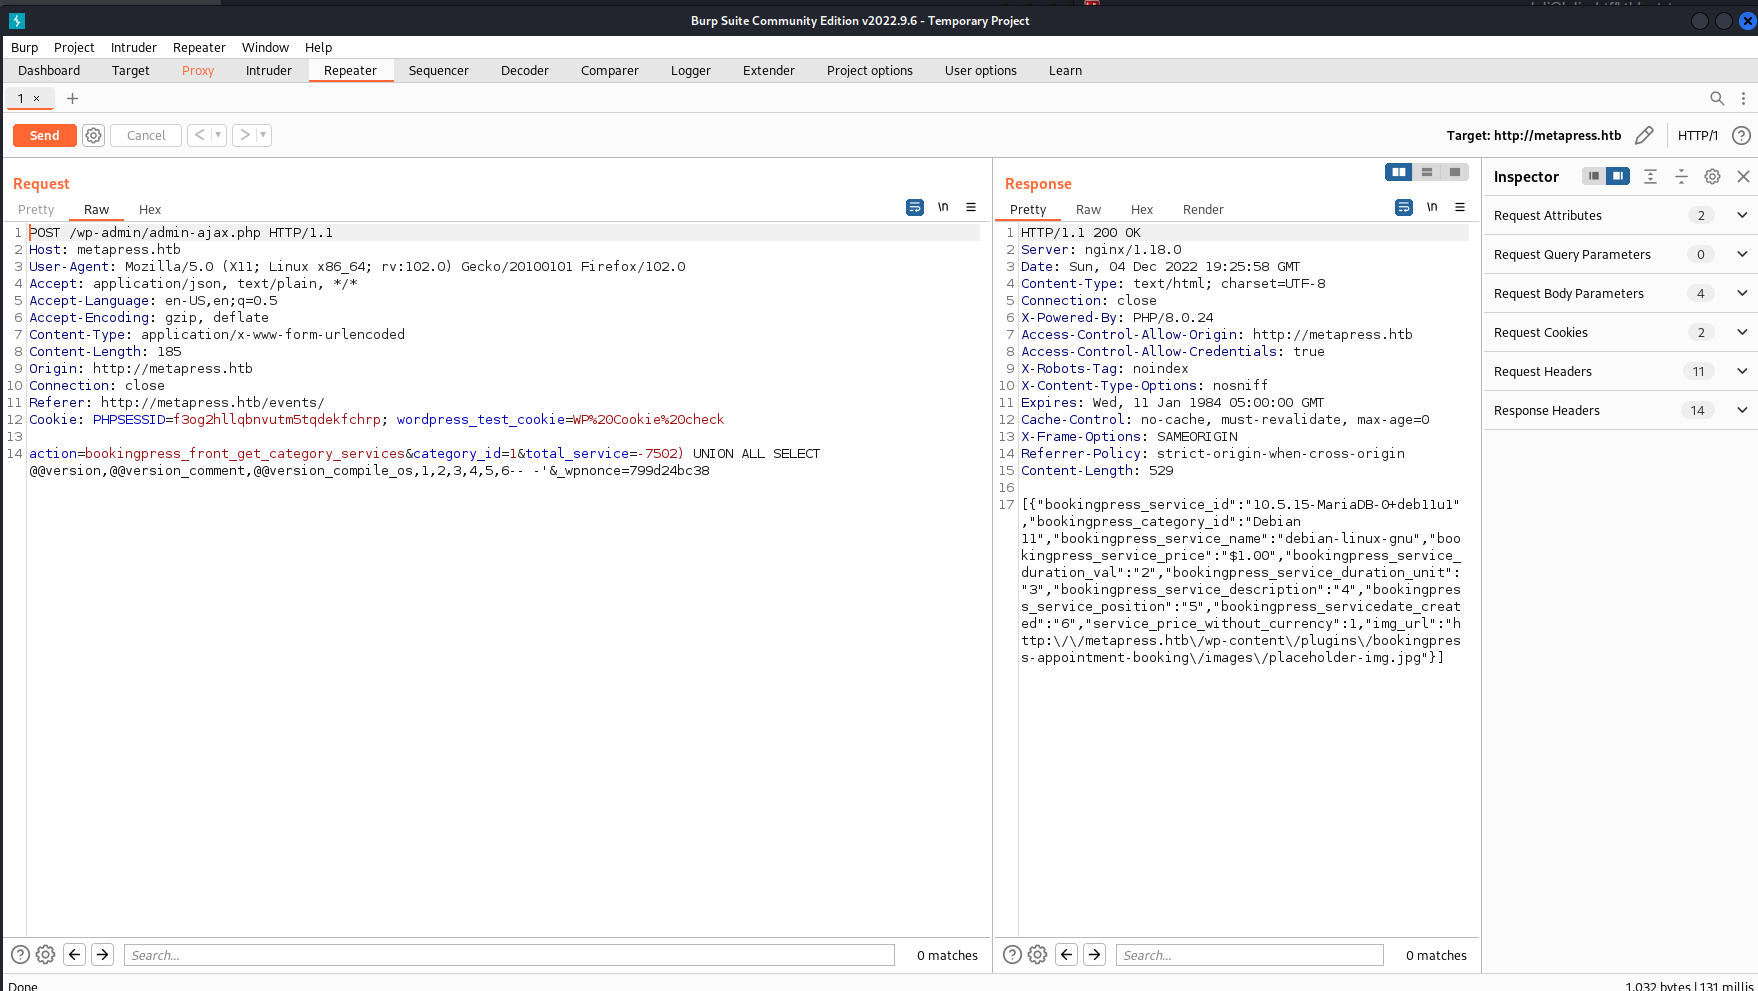
Task: Switch to the Decoder tab
Action: click(525, 70)
